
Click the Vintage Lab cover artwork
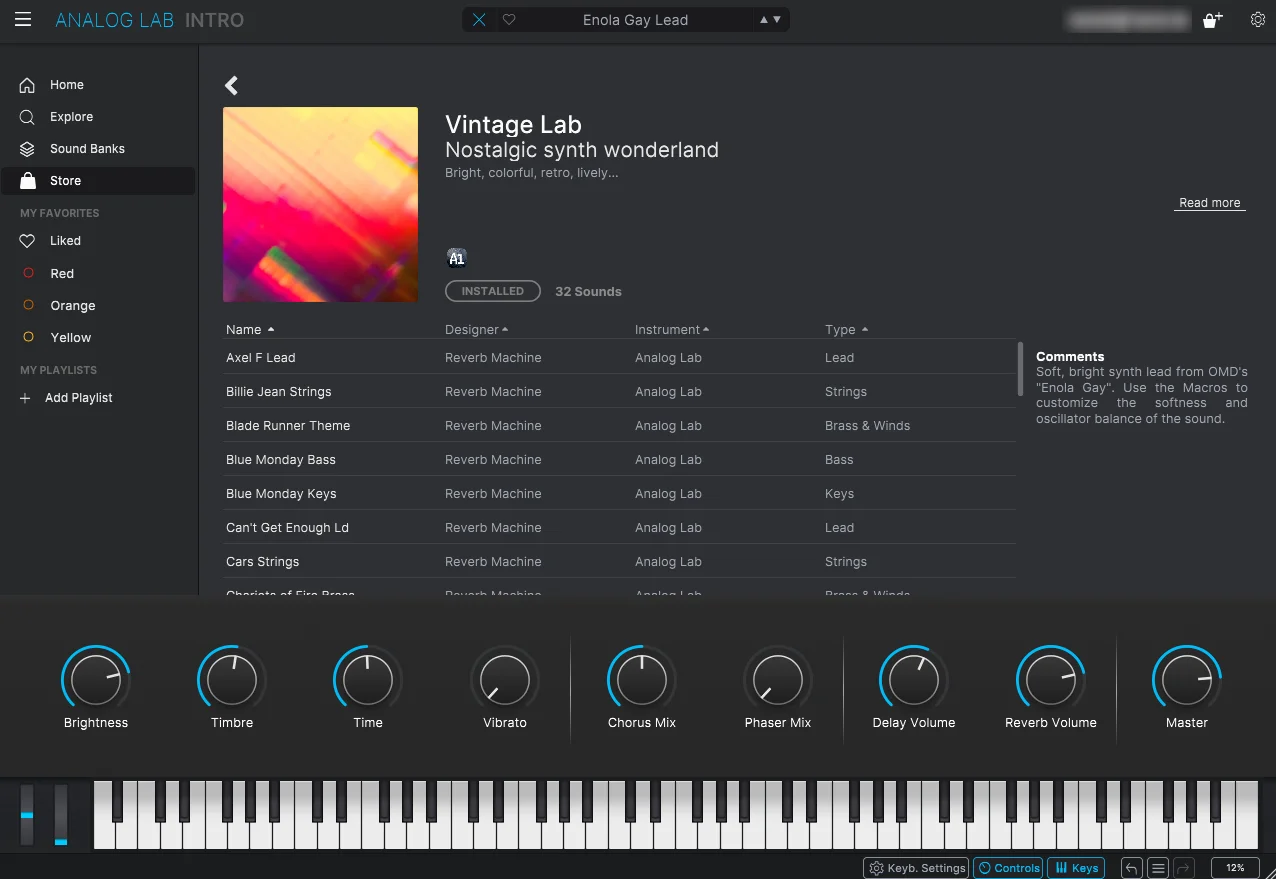point(320,204)
